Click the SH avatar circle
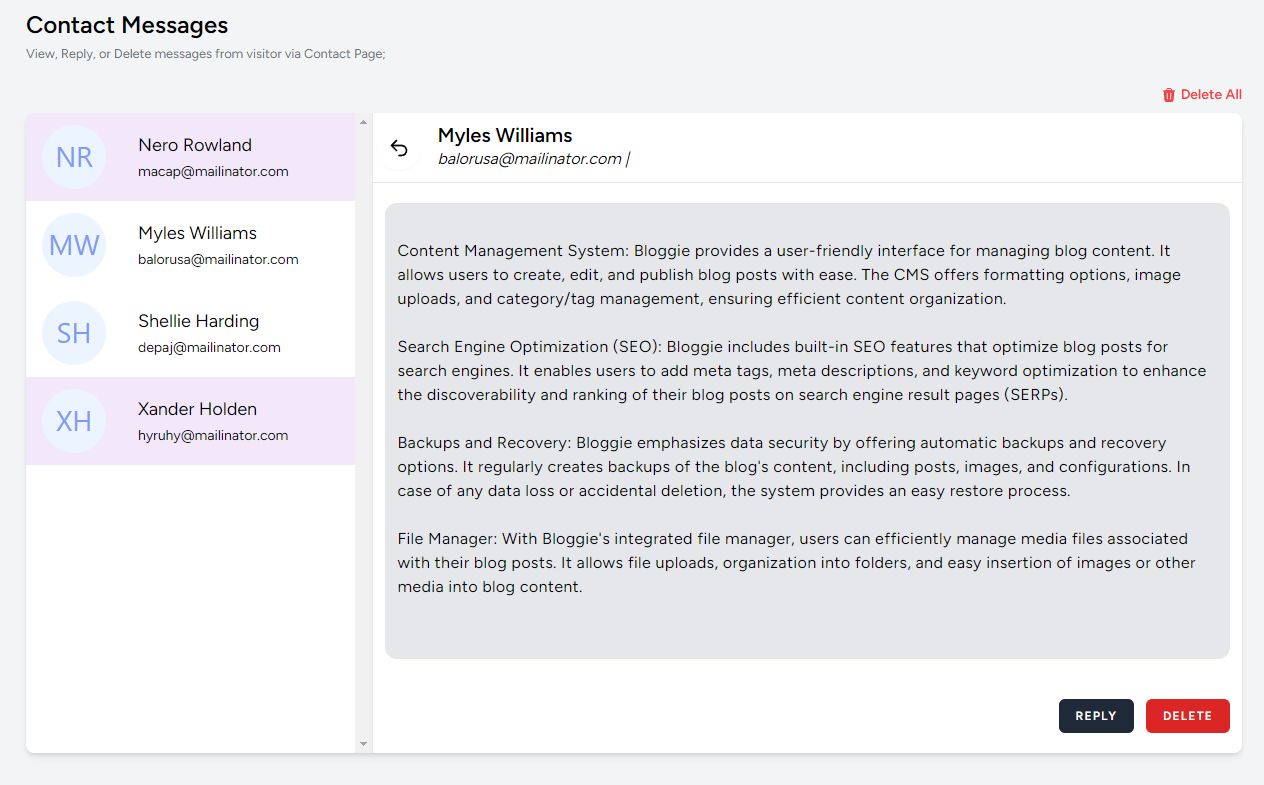 pyautogui.click(x=74, y=333)
